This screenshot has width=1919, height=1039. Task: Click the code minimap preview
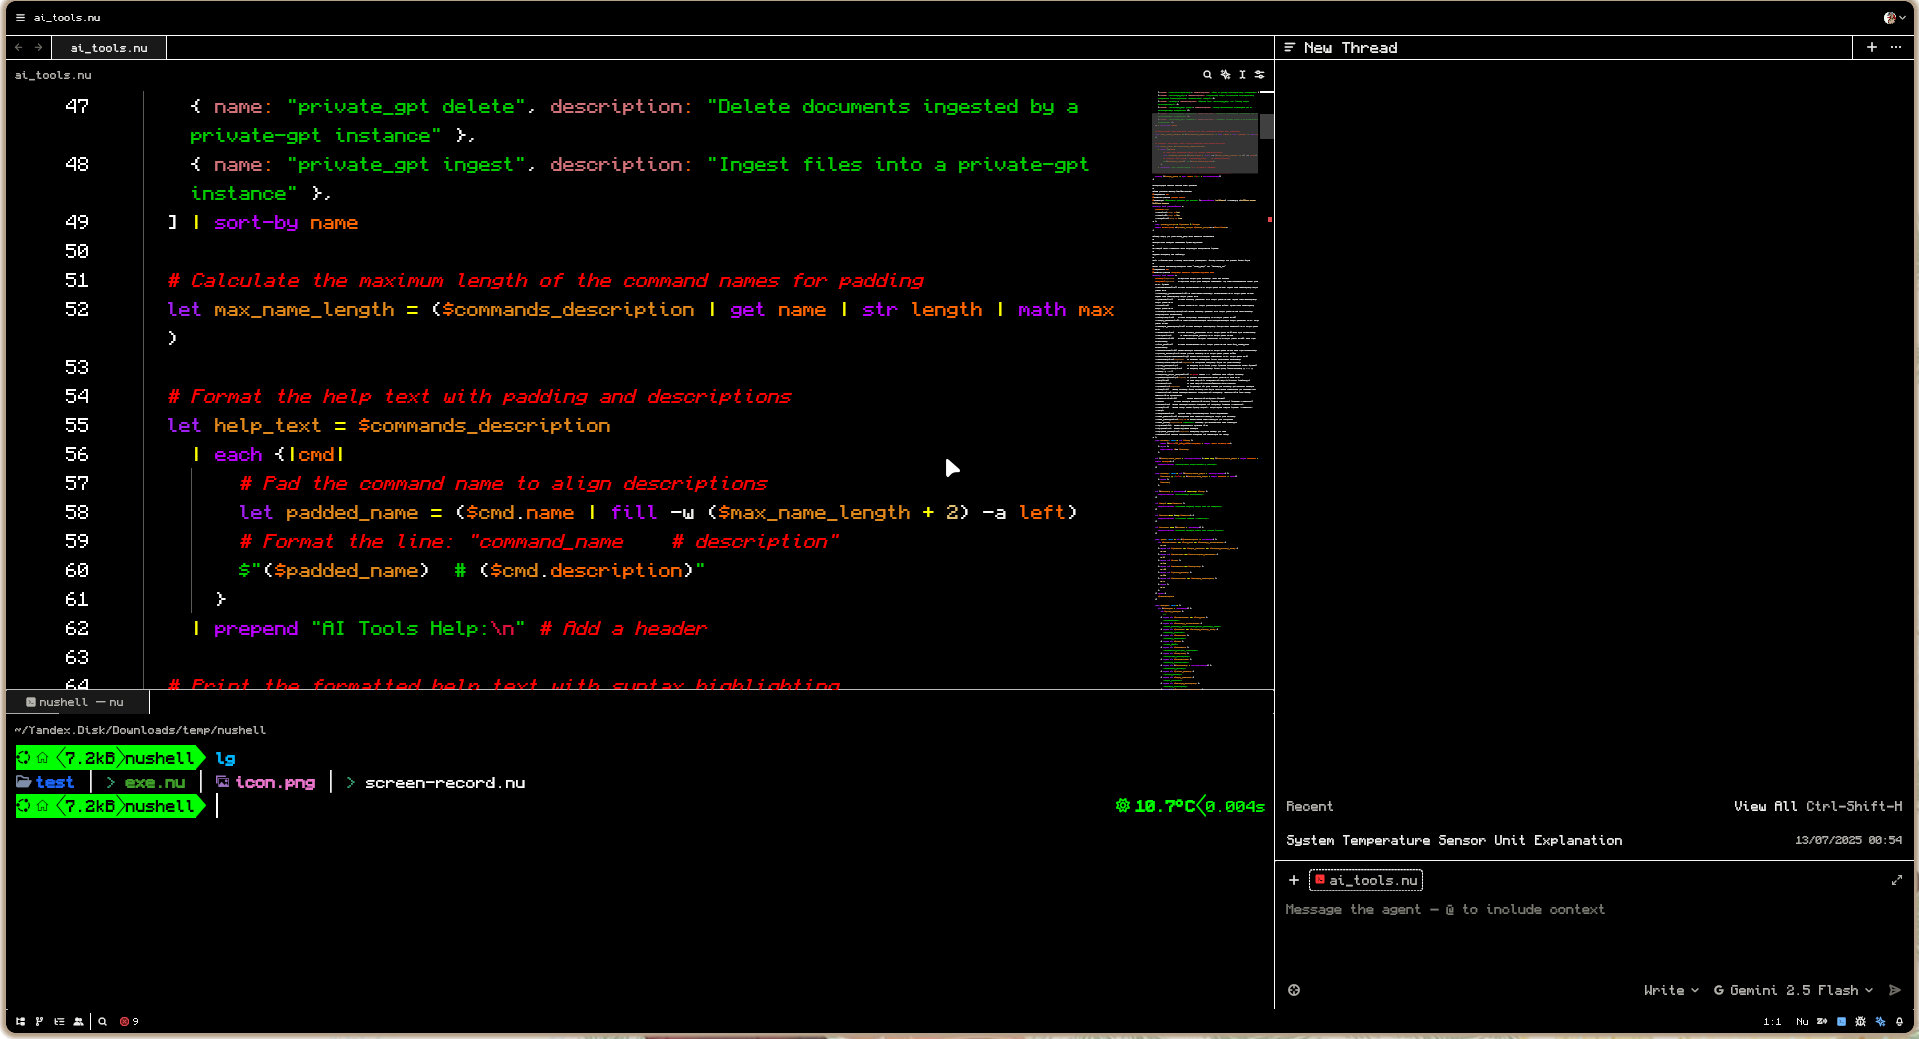pos(1205,390)
